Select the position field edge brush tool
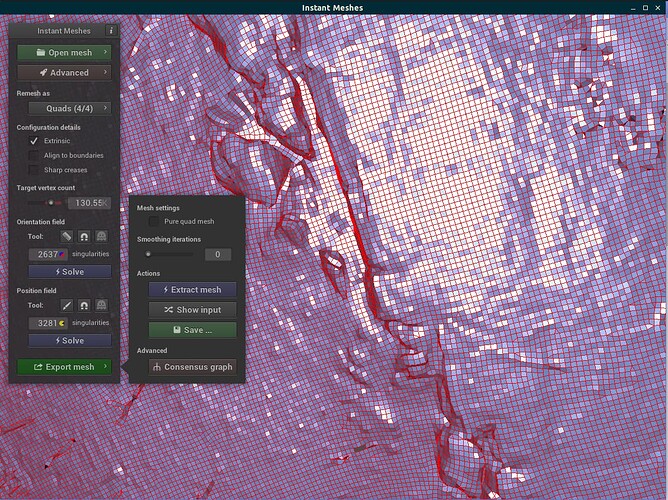668x500 pixels. click(67, 305)
